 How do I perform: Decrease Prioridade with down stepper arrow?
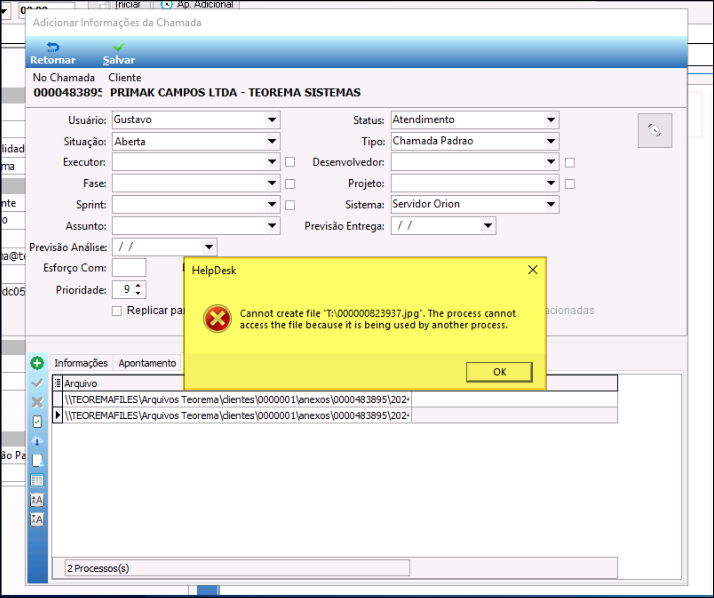[x=138, y=293]
